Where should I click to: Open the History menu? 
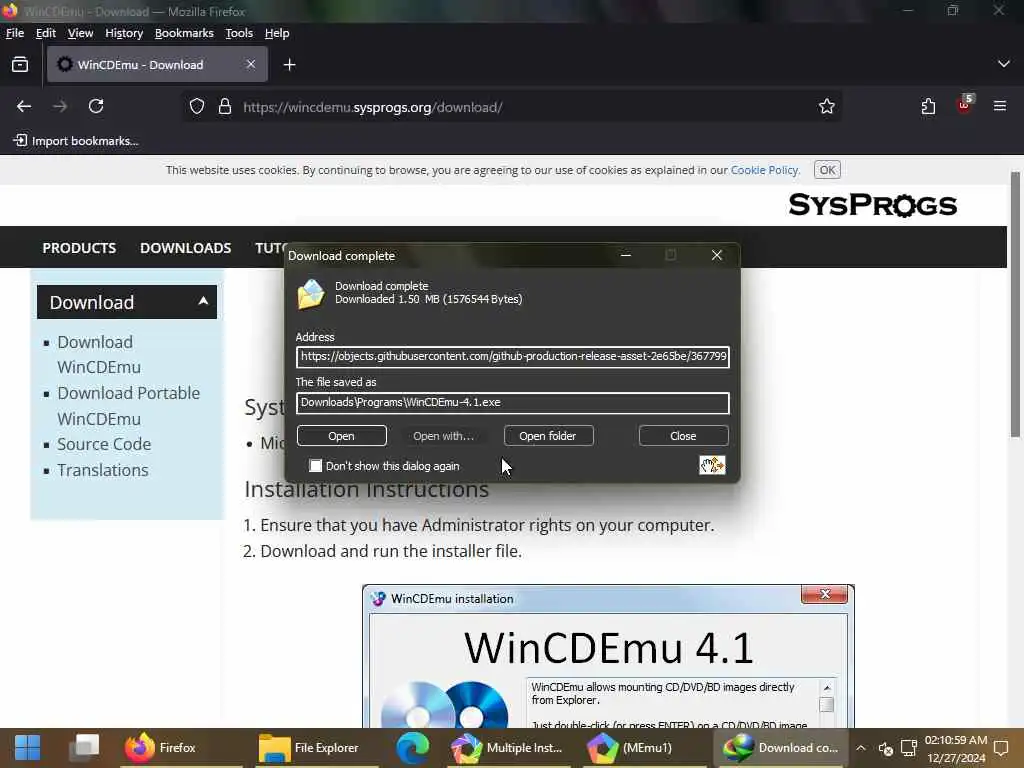point(123,33)
